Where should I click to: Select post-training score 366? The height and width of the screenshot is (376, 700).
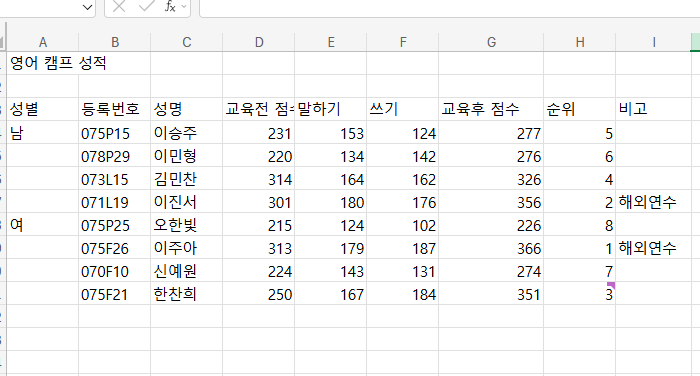tap(491, 248)
